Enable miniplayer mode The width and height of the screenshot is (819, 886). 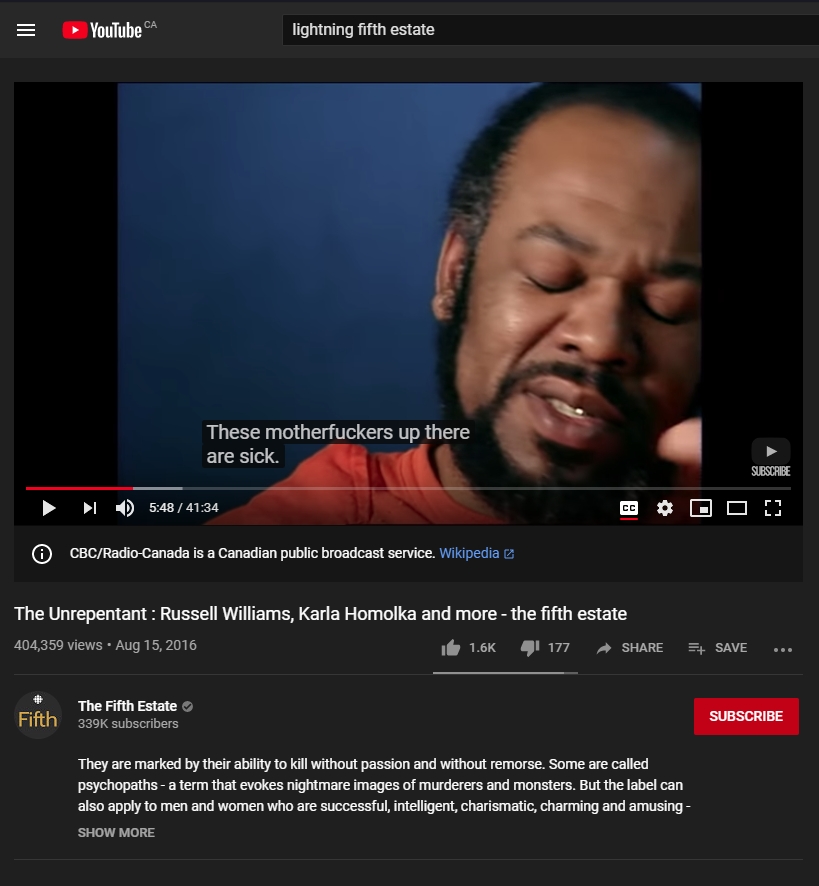(x=701, y=508)
